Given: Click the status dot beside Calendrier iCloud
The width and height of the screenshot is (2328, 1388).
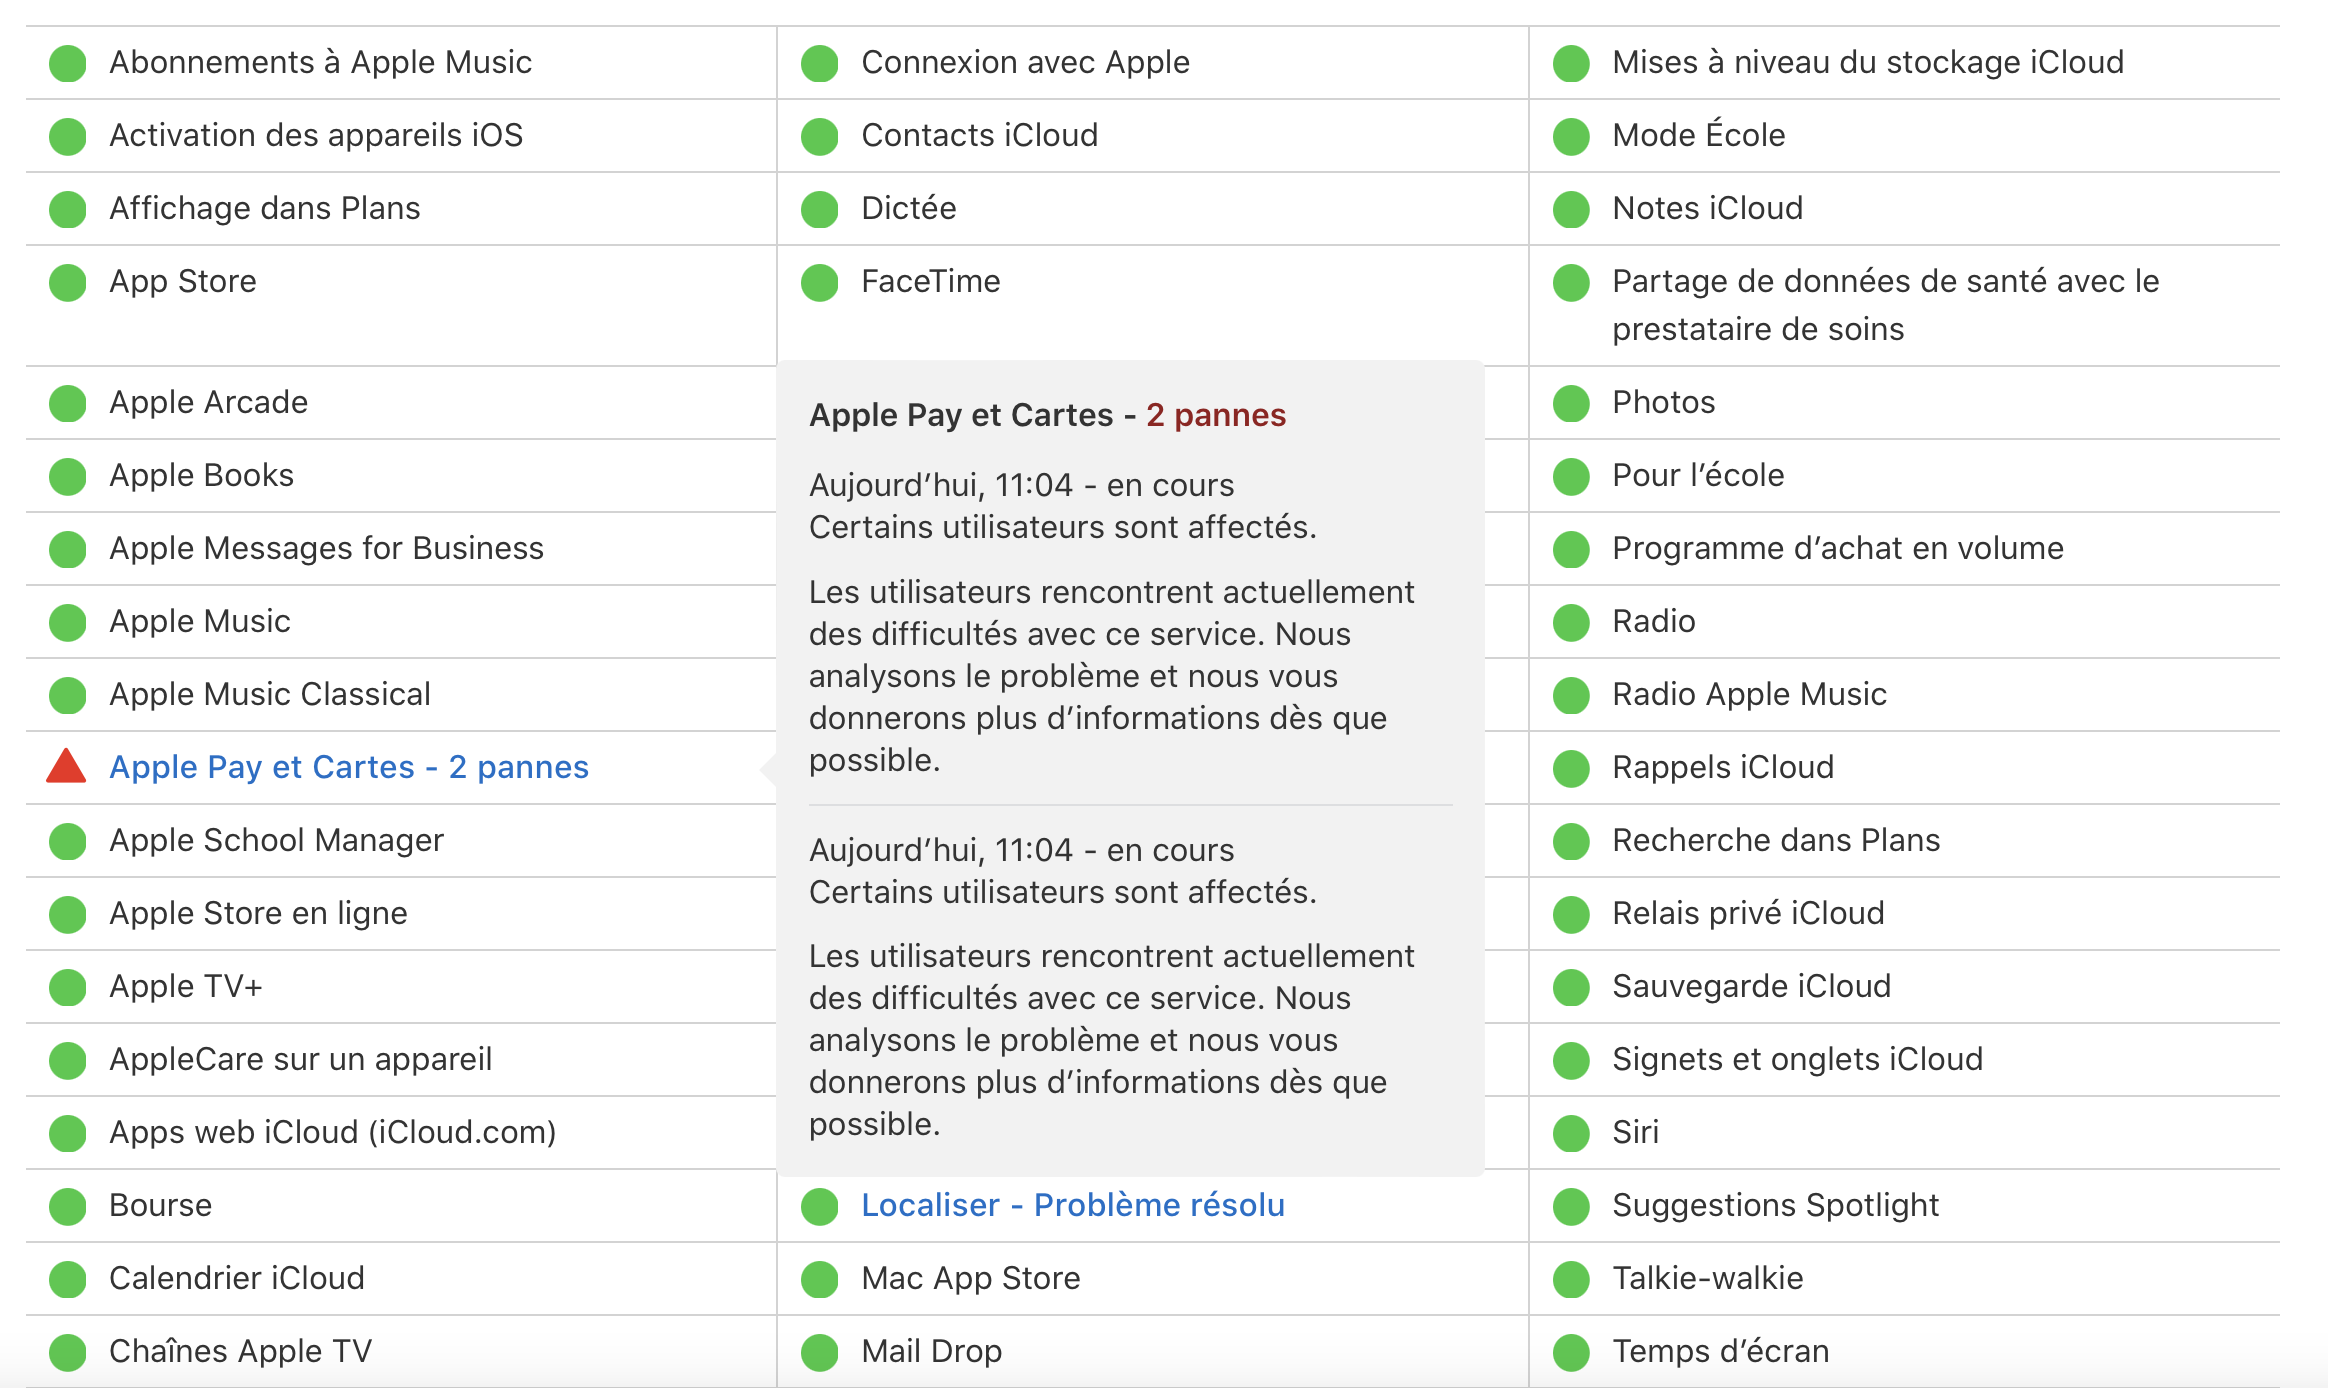Looking at the screenshot, I should click(x=68, y=1279).
